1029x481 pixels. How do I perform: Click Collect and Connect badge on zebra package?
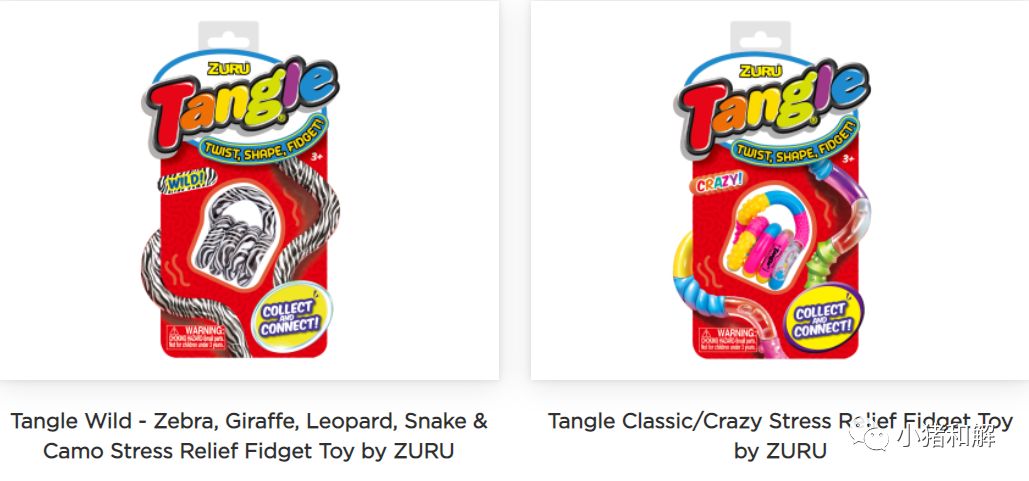(291, 316)
